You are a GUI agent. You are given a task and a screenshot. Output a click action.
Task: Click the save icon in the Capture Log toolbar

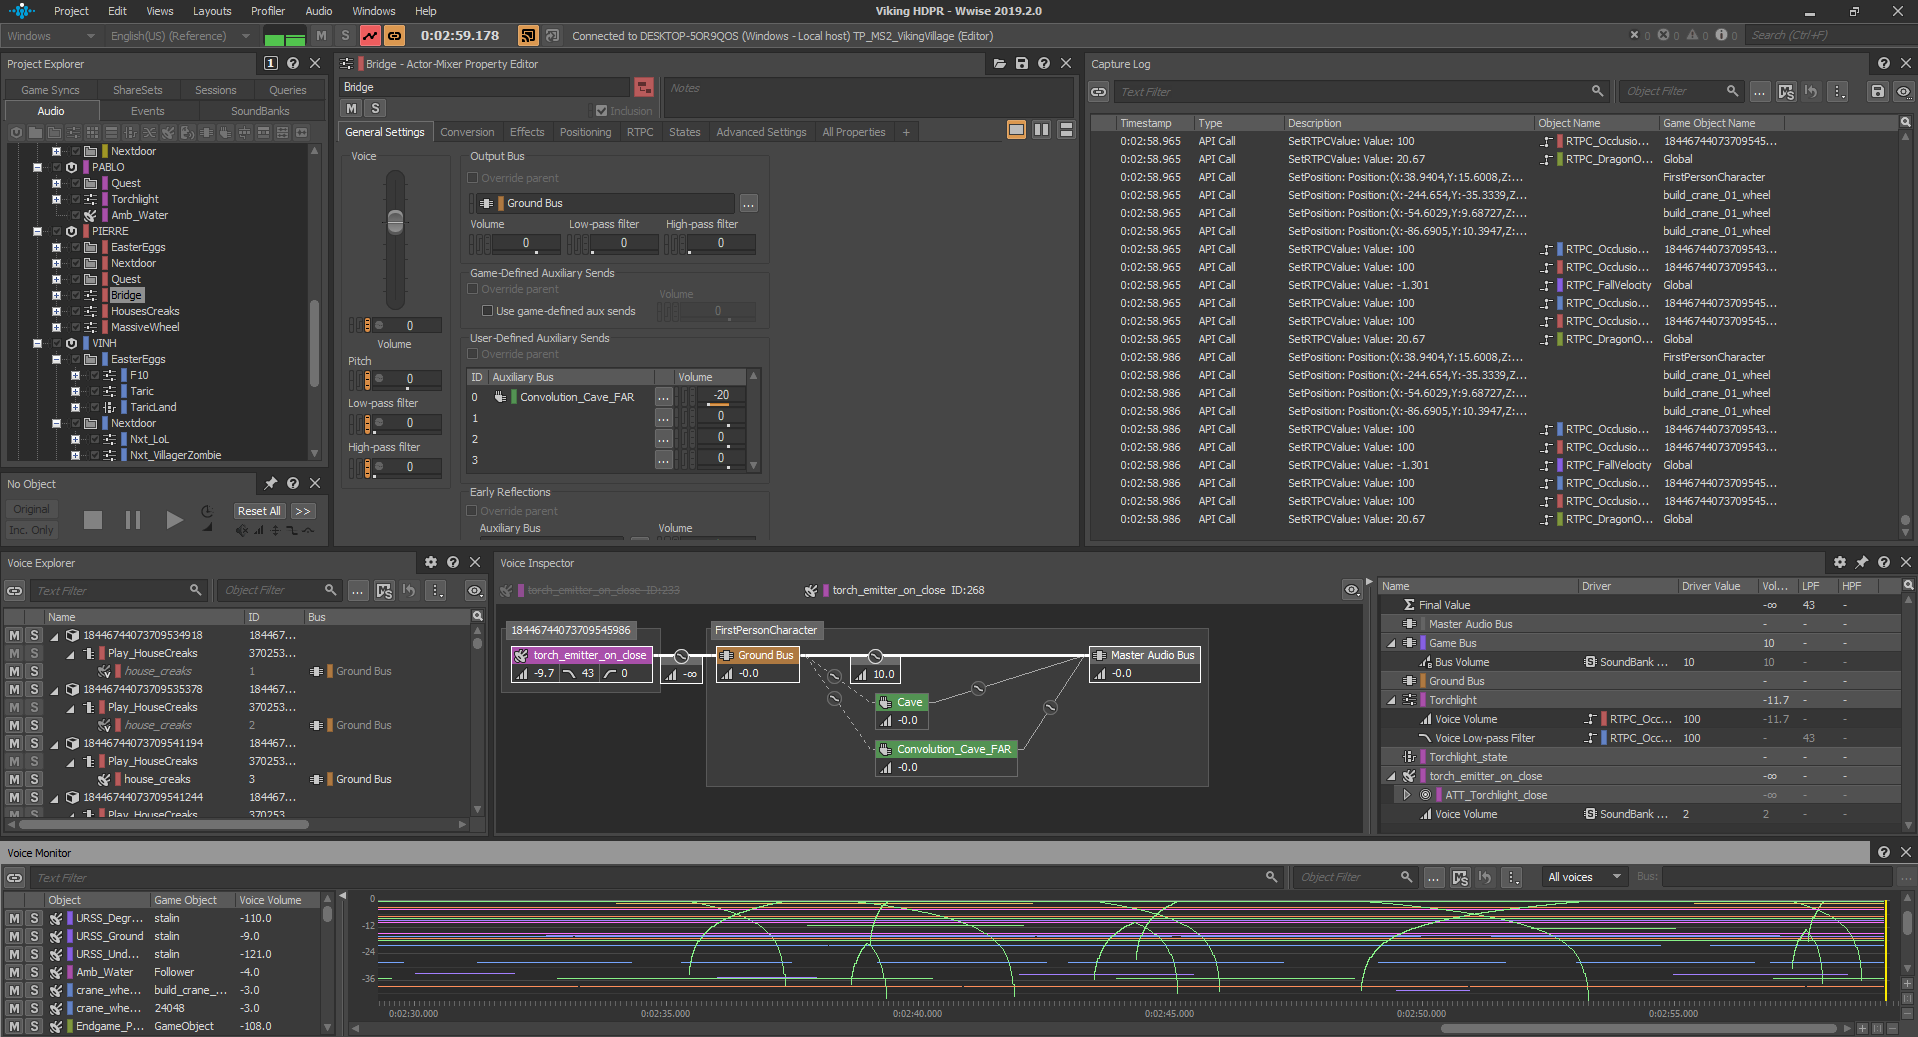click(x=1879, y=91)
